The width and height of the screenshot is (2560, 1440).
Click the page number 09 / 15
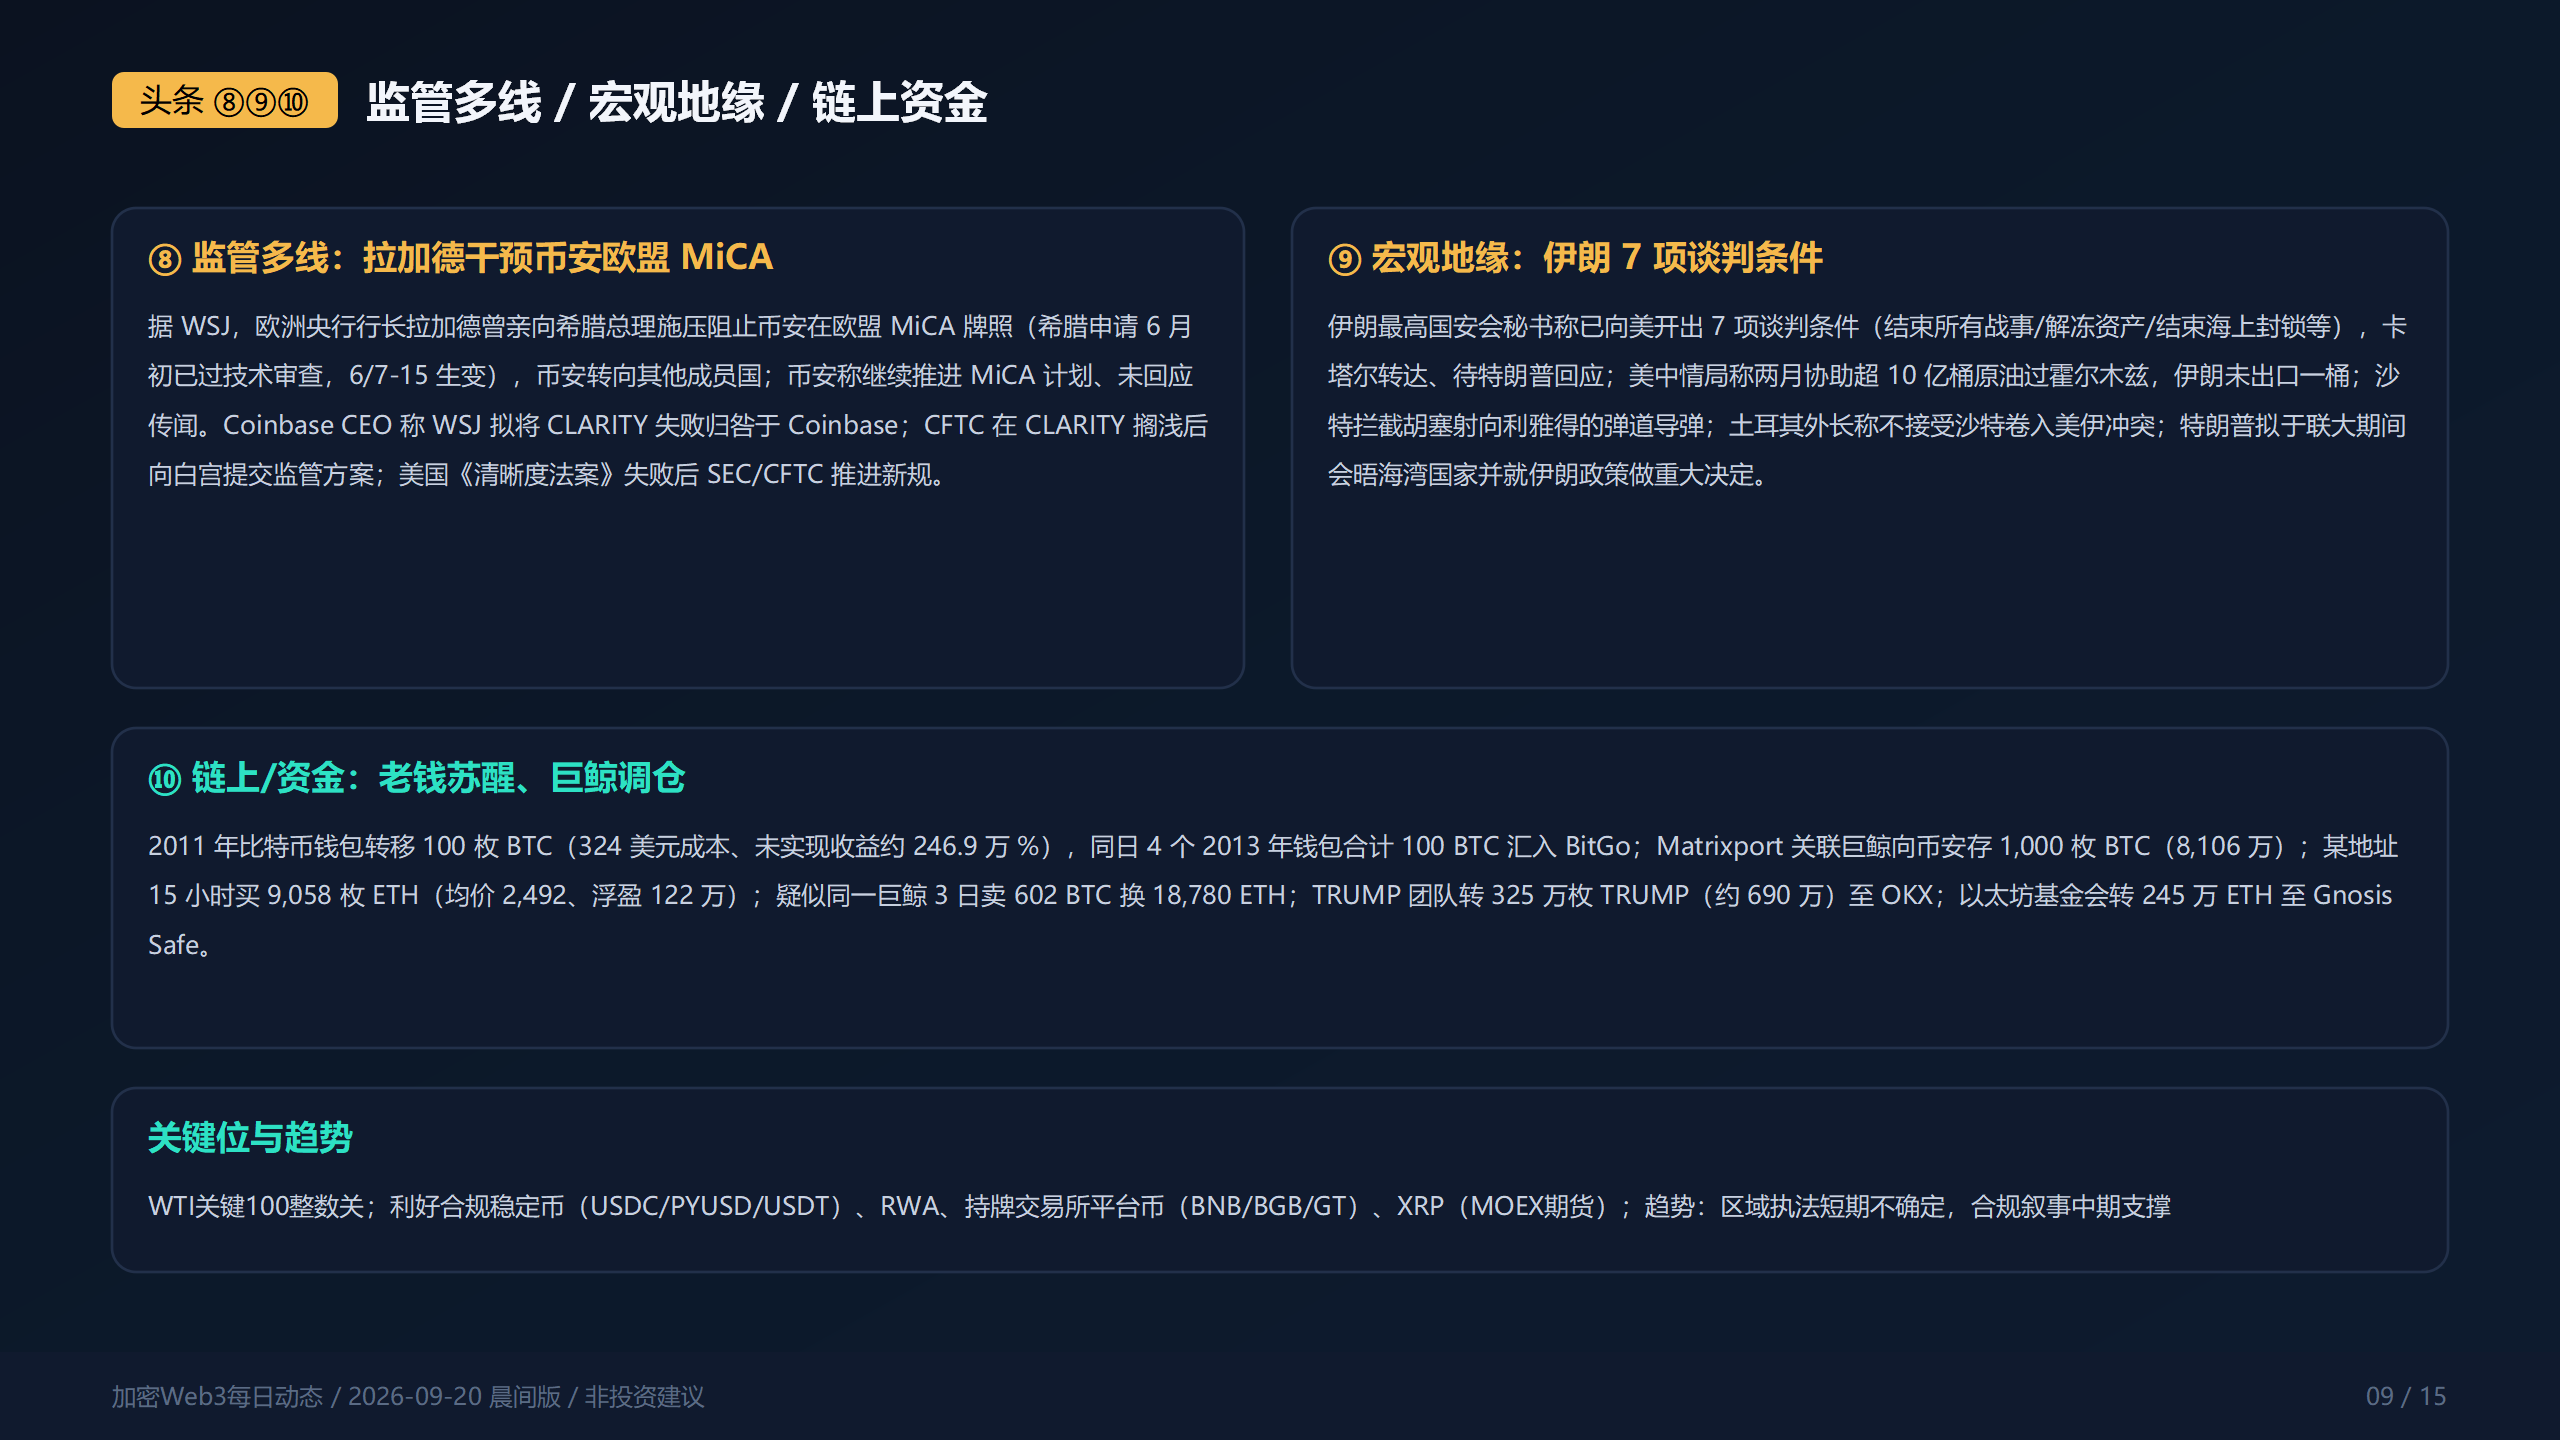pos(2406,1397)
